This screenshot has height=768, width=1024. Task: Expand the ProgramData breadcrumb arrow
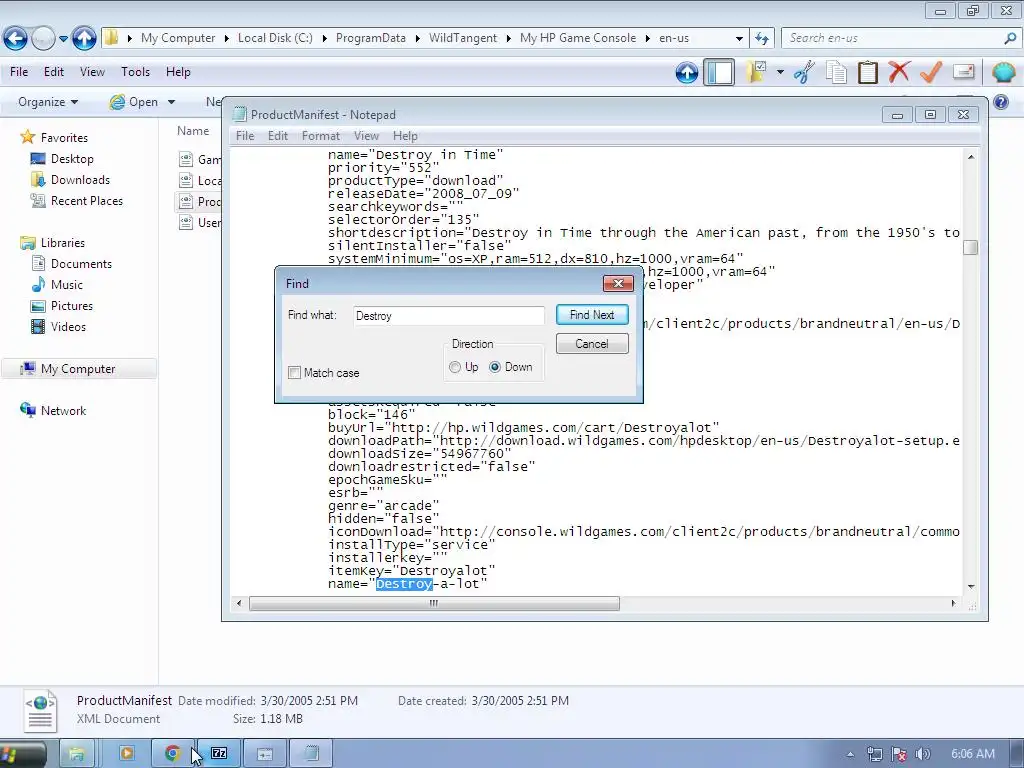click(x=417, y=39)
